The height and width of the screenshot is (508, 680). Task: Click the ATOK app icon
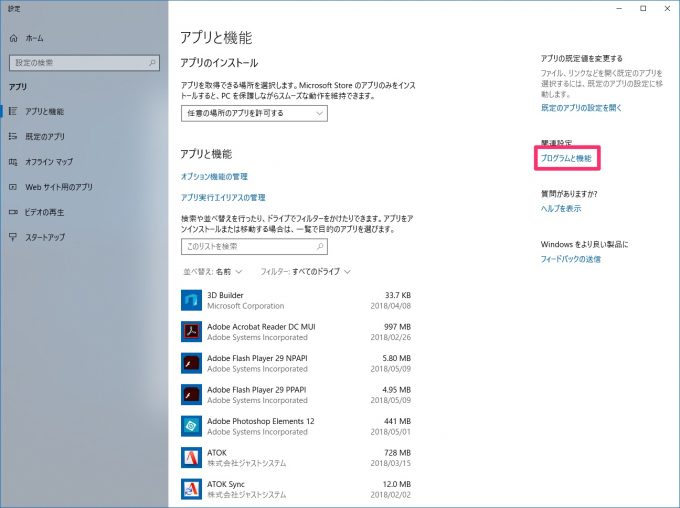click(x=191, y=458)
